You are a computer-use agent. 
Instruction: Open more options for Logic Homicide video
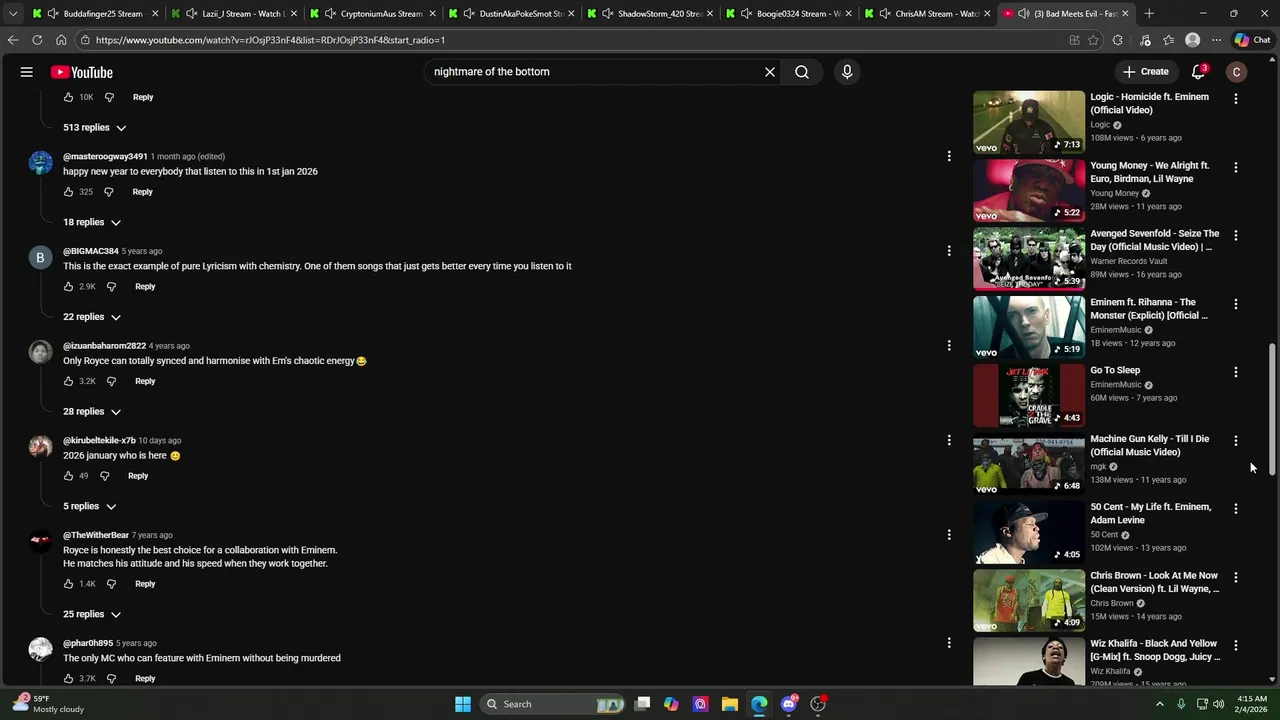click(x=1236, y=99)
